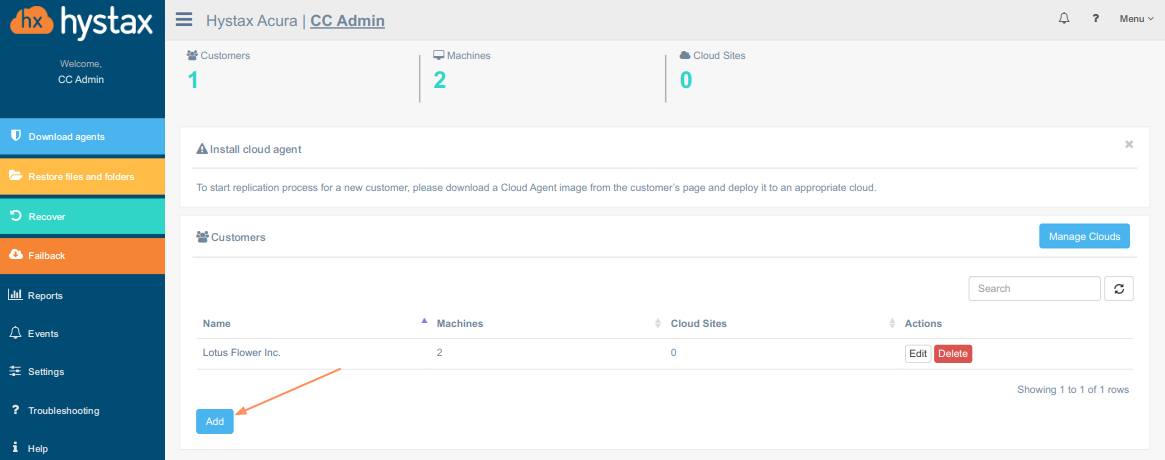Select Recover in the sidebar
Viewport: 1165px width, 460px height.
coord(82,217)
